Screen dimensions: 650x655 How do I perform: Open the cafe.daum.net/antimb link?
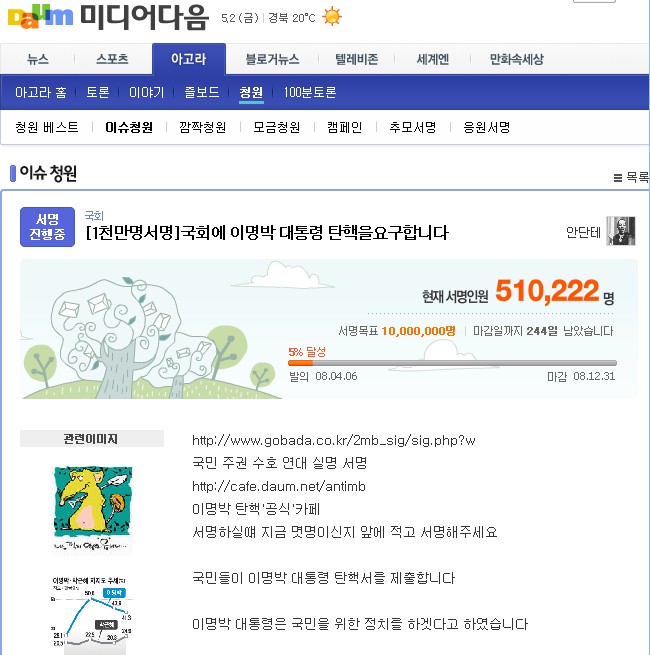point(279,486)
